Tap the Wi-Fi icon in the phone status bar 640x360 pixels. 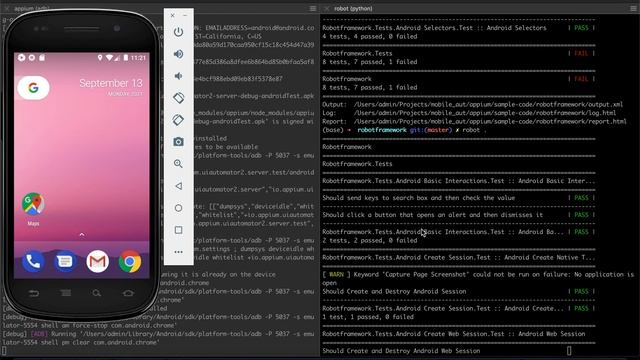[109, 58]
